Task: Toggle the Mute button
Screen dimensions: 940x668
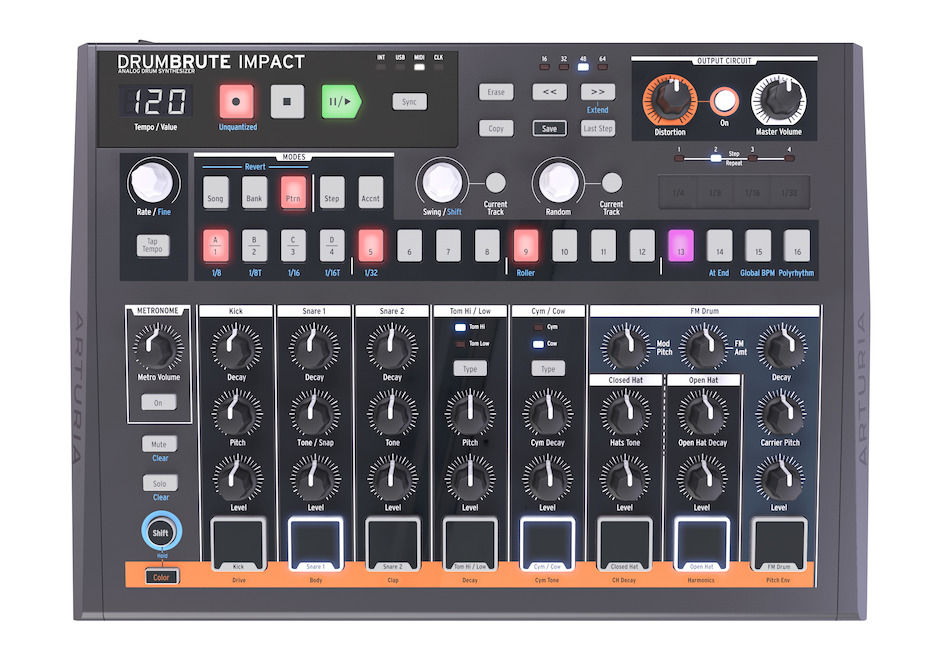Action: (x=159, y=444)
